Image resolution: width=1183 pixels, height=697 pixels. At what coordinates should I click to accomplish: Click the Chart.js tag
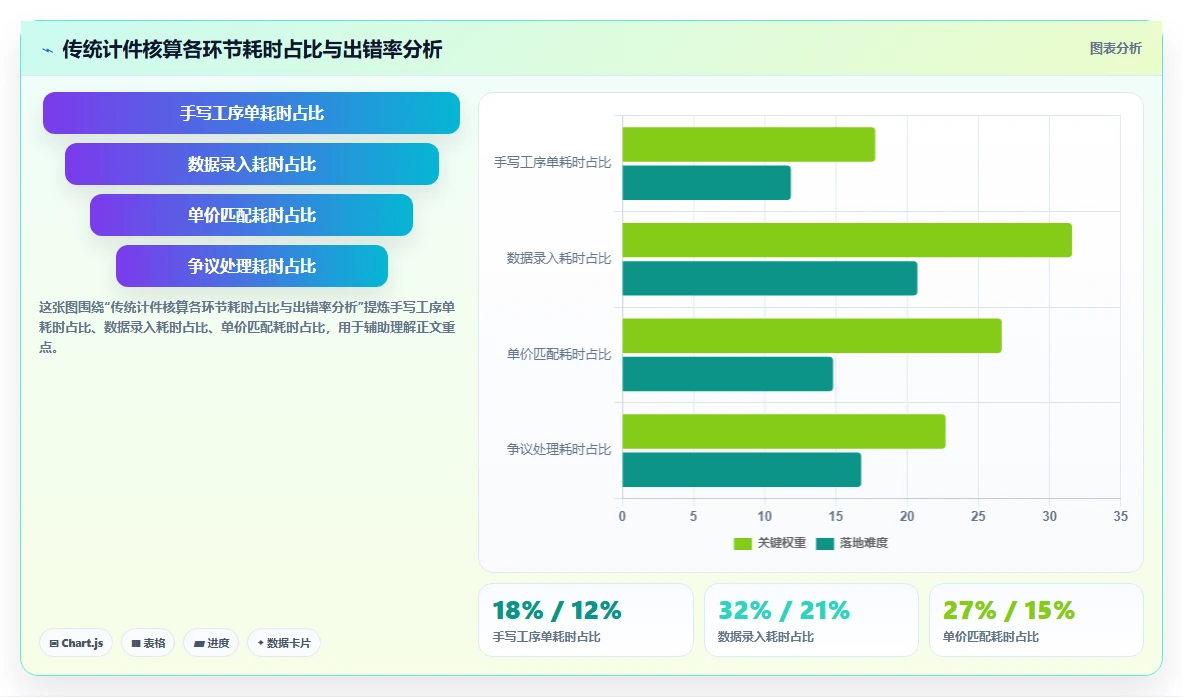[76, 643]
